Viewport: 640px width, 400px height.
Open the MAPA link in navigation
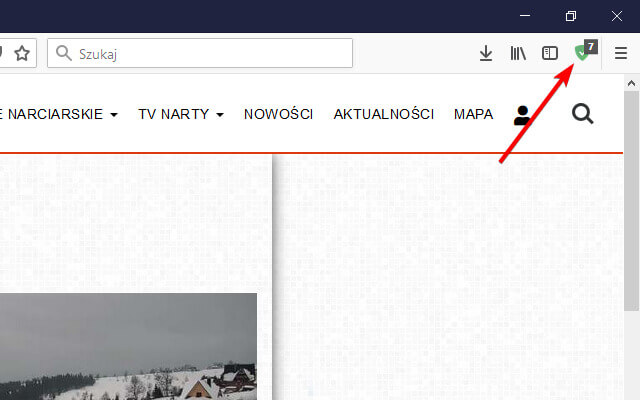click(473, 114)
